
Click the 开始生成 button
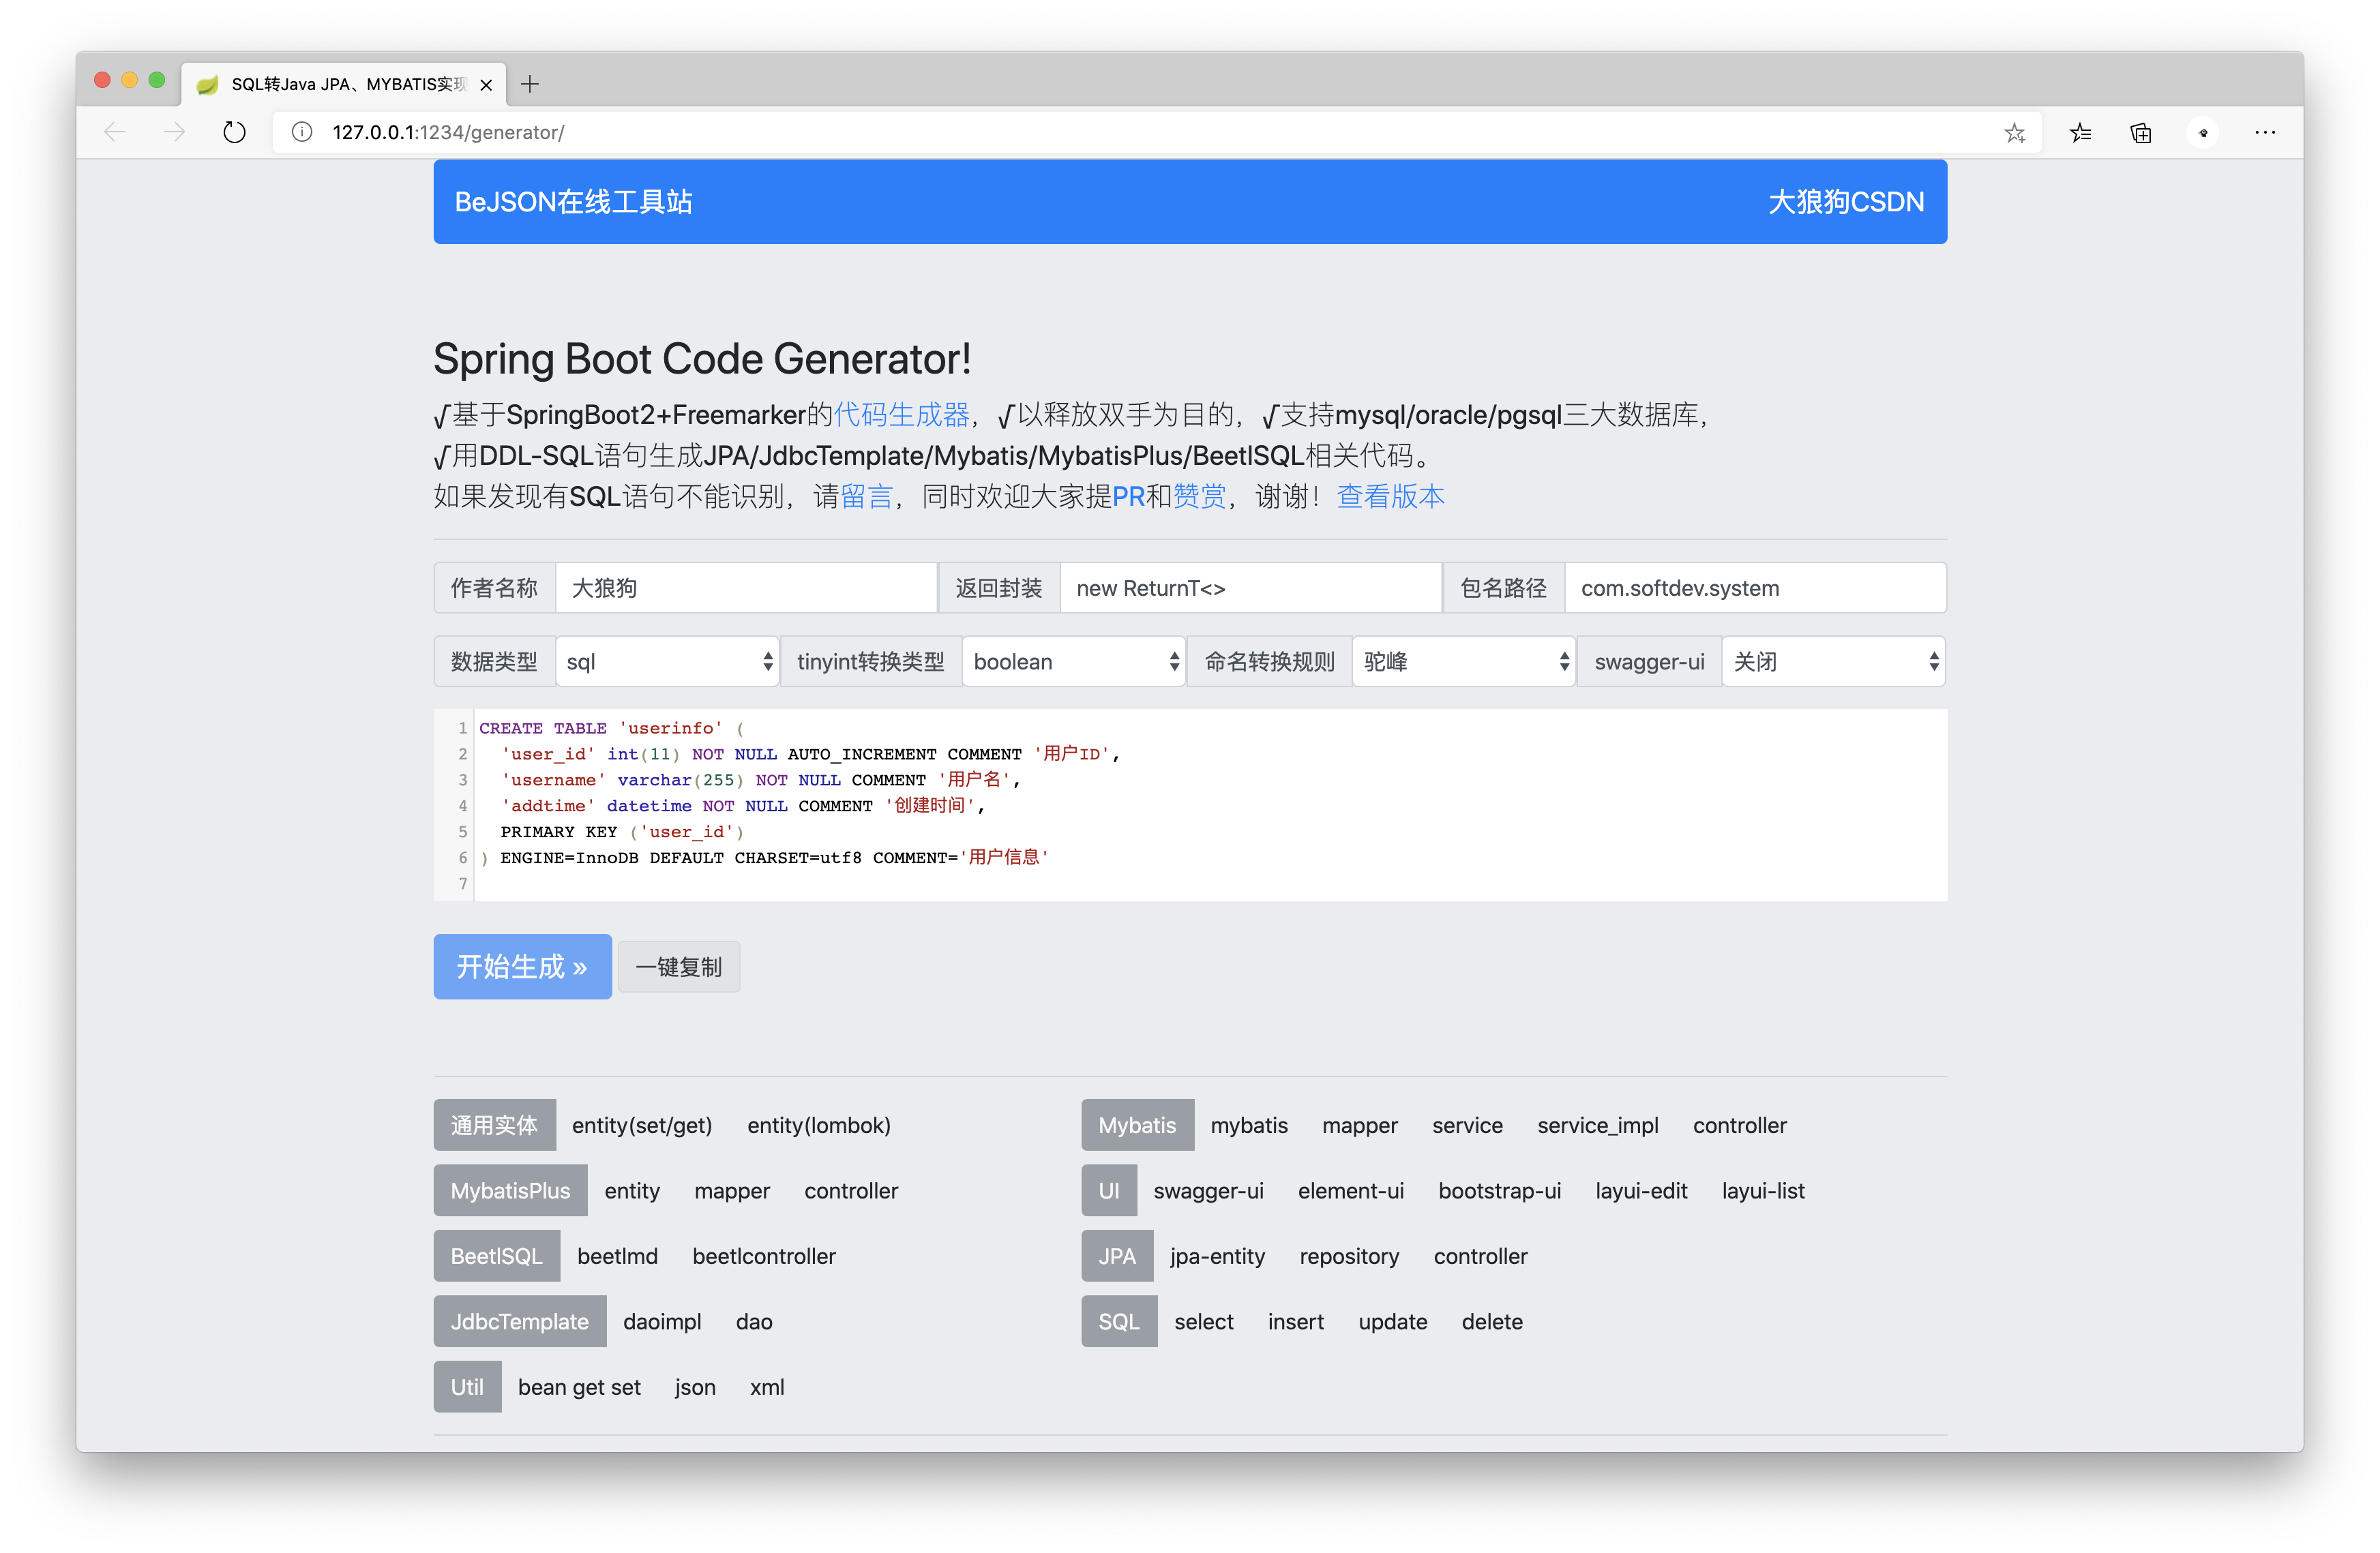pos(522,966)
